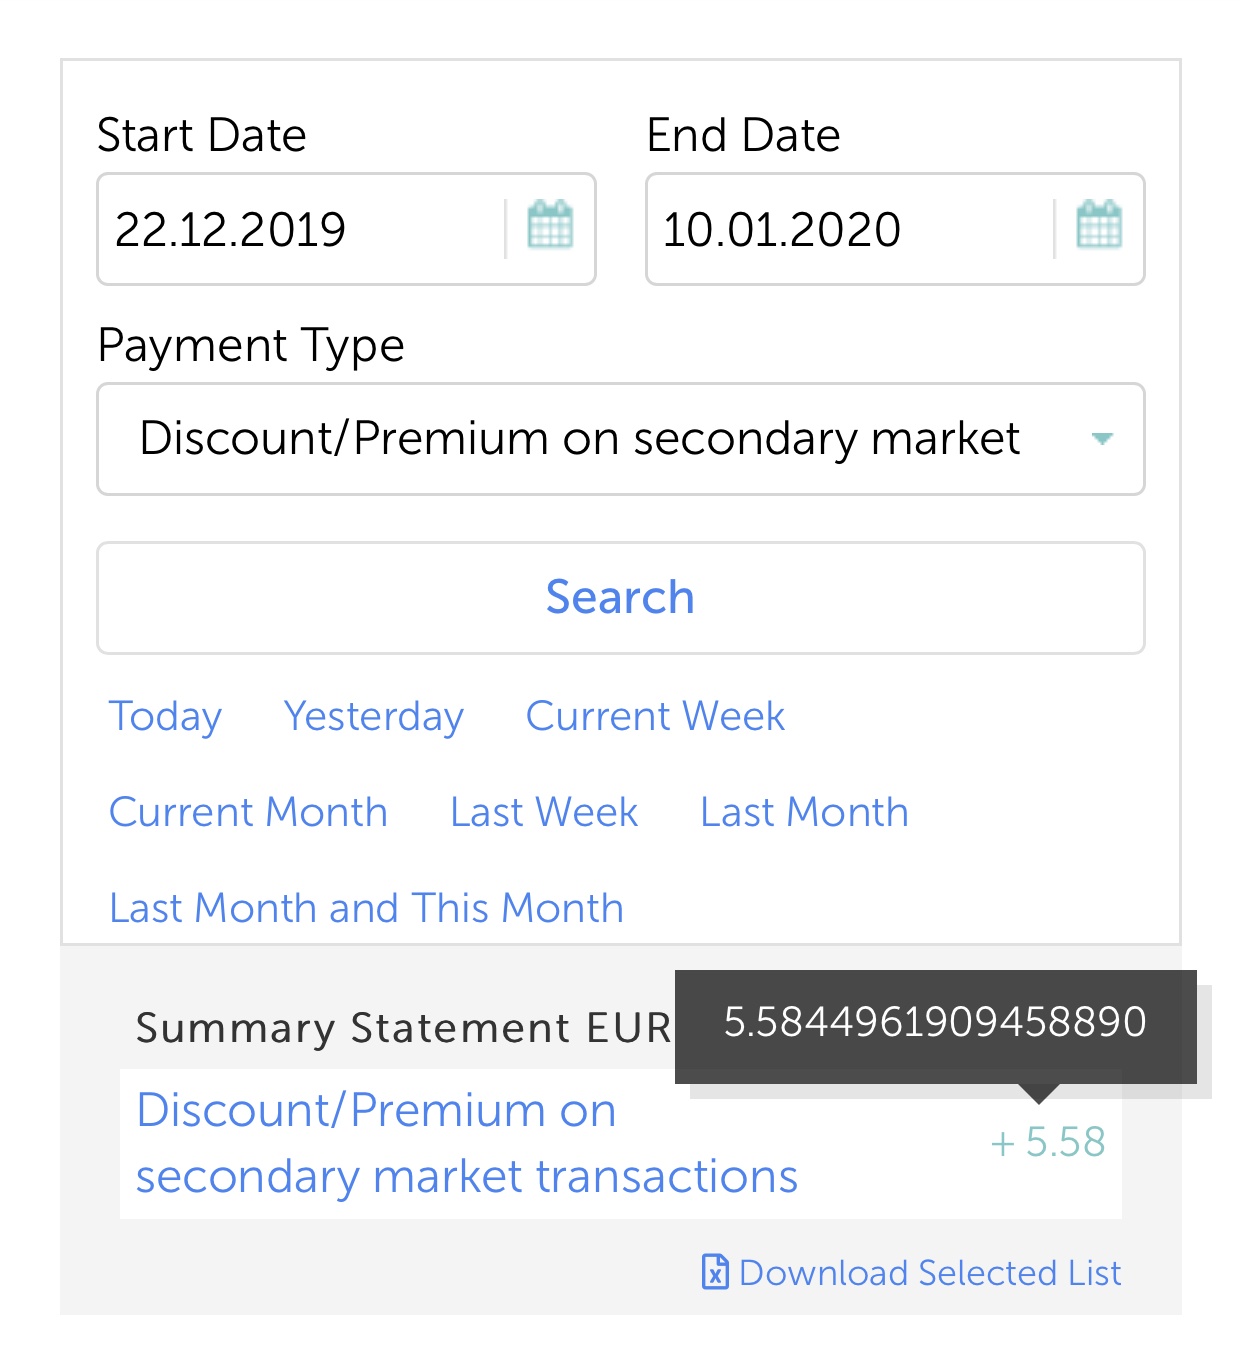Image resolution: width=1242 pixels, height=1348 pixels.
Task: Choose the Current Week date range
Action: coord(655,716)
